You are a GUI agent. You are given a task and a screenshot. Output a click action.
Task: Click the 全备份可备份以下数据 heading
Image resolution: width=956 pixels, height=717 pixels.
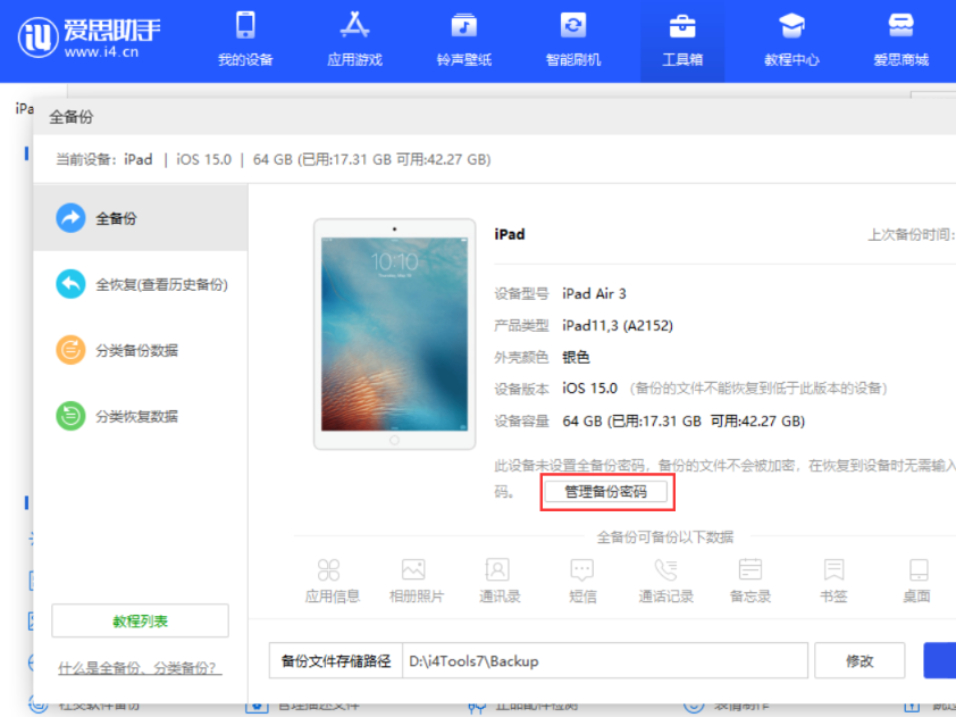(665, 537)
